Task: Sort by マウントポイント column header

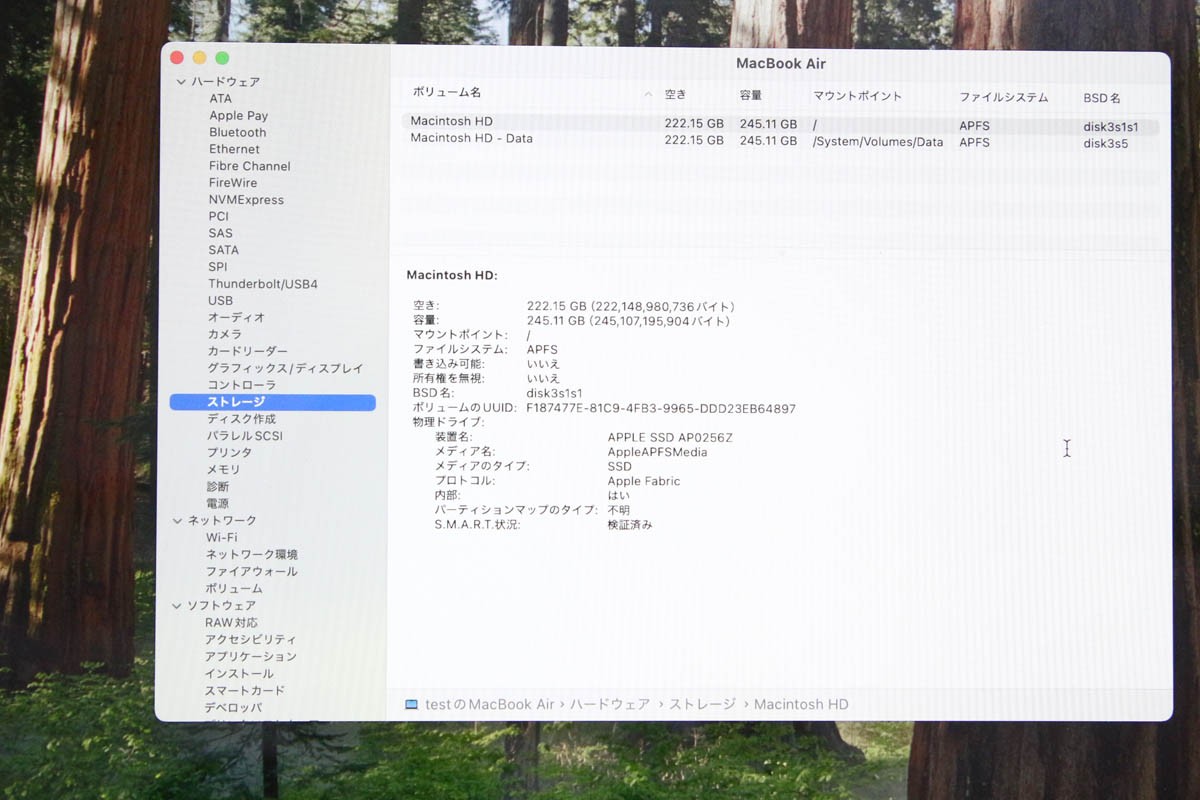Action: pos(857,96)
